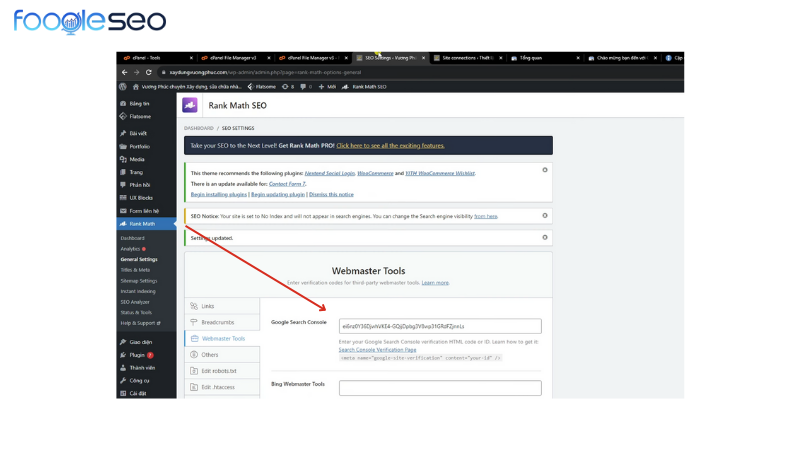This screenshot has height=450, width=800.
Task: Dismiss the plugin recommendation notice
Action: [x=545, y=170]
